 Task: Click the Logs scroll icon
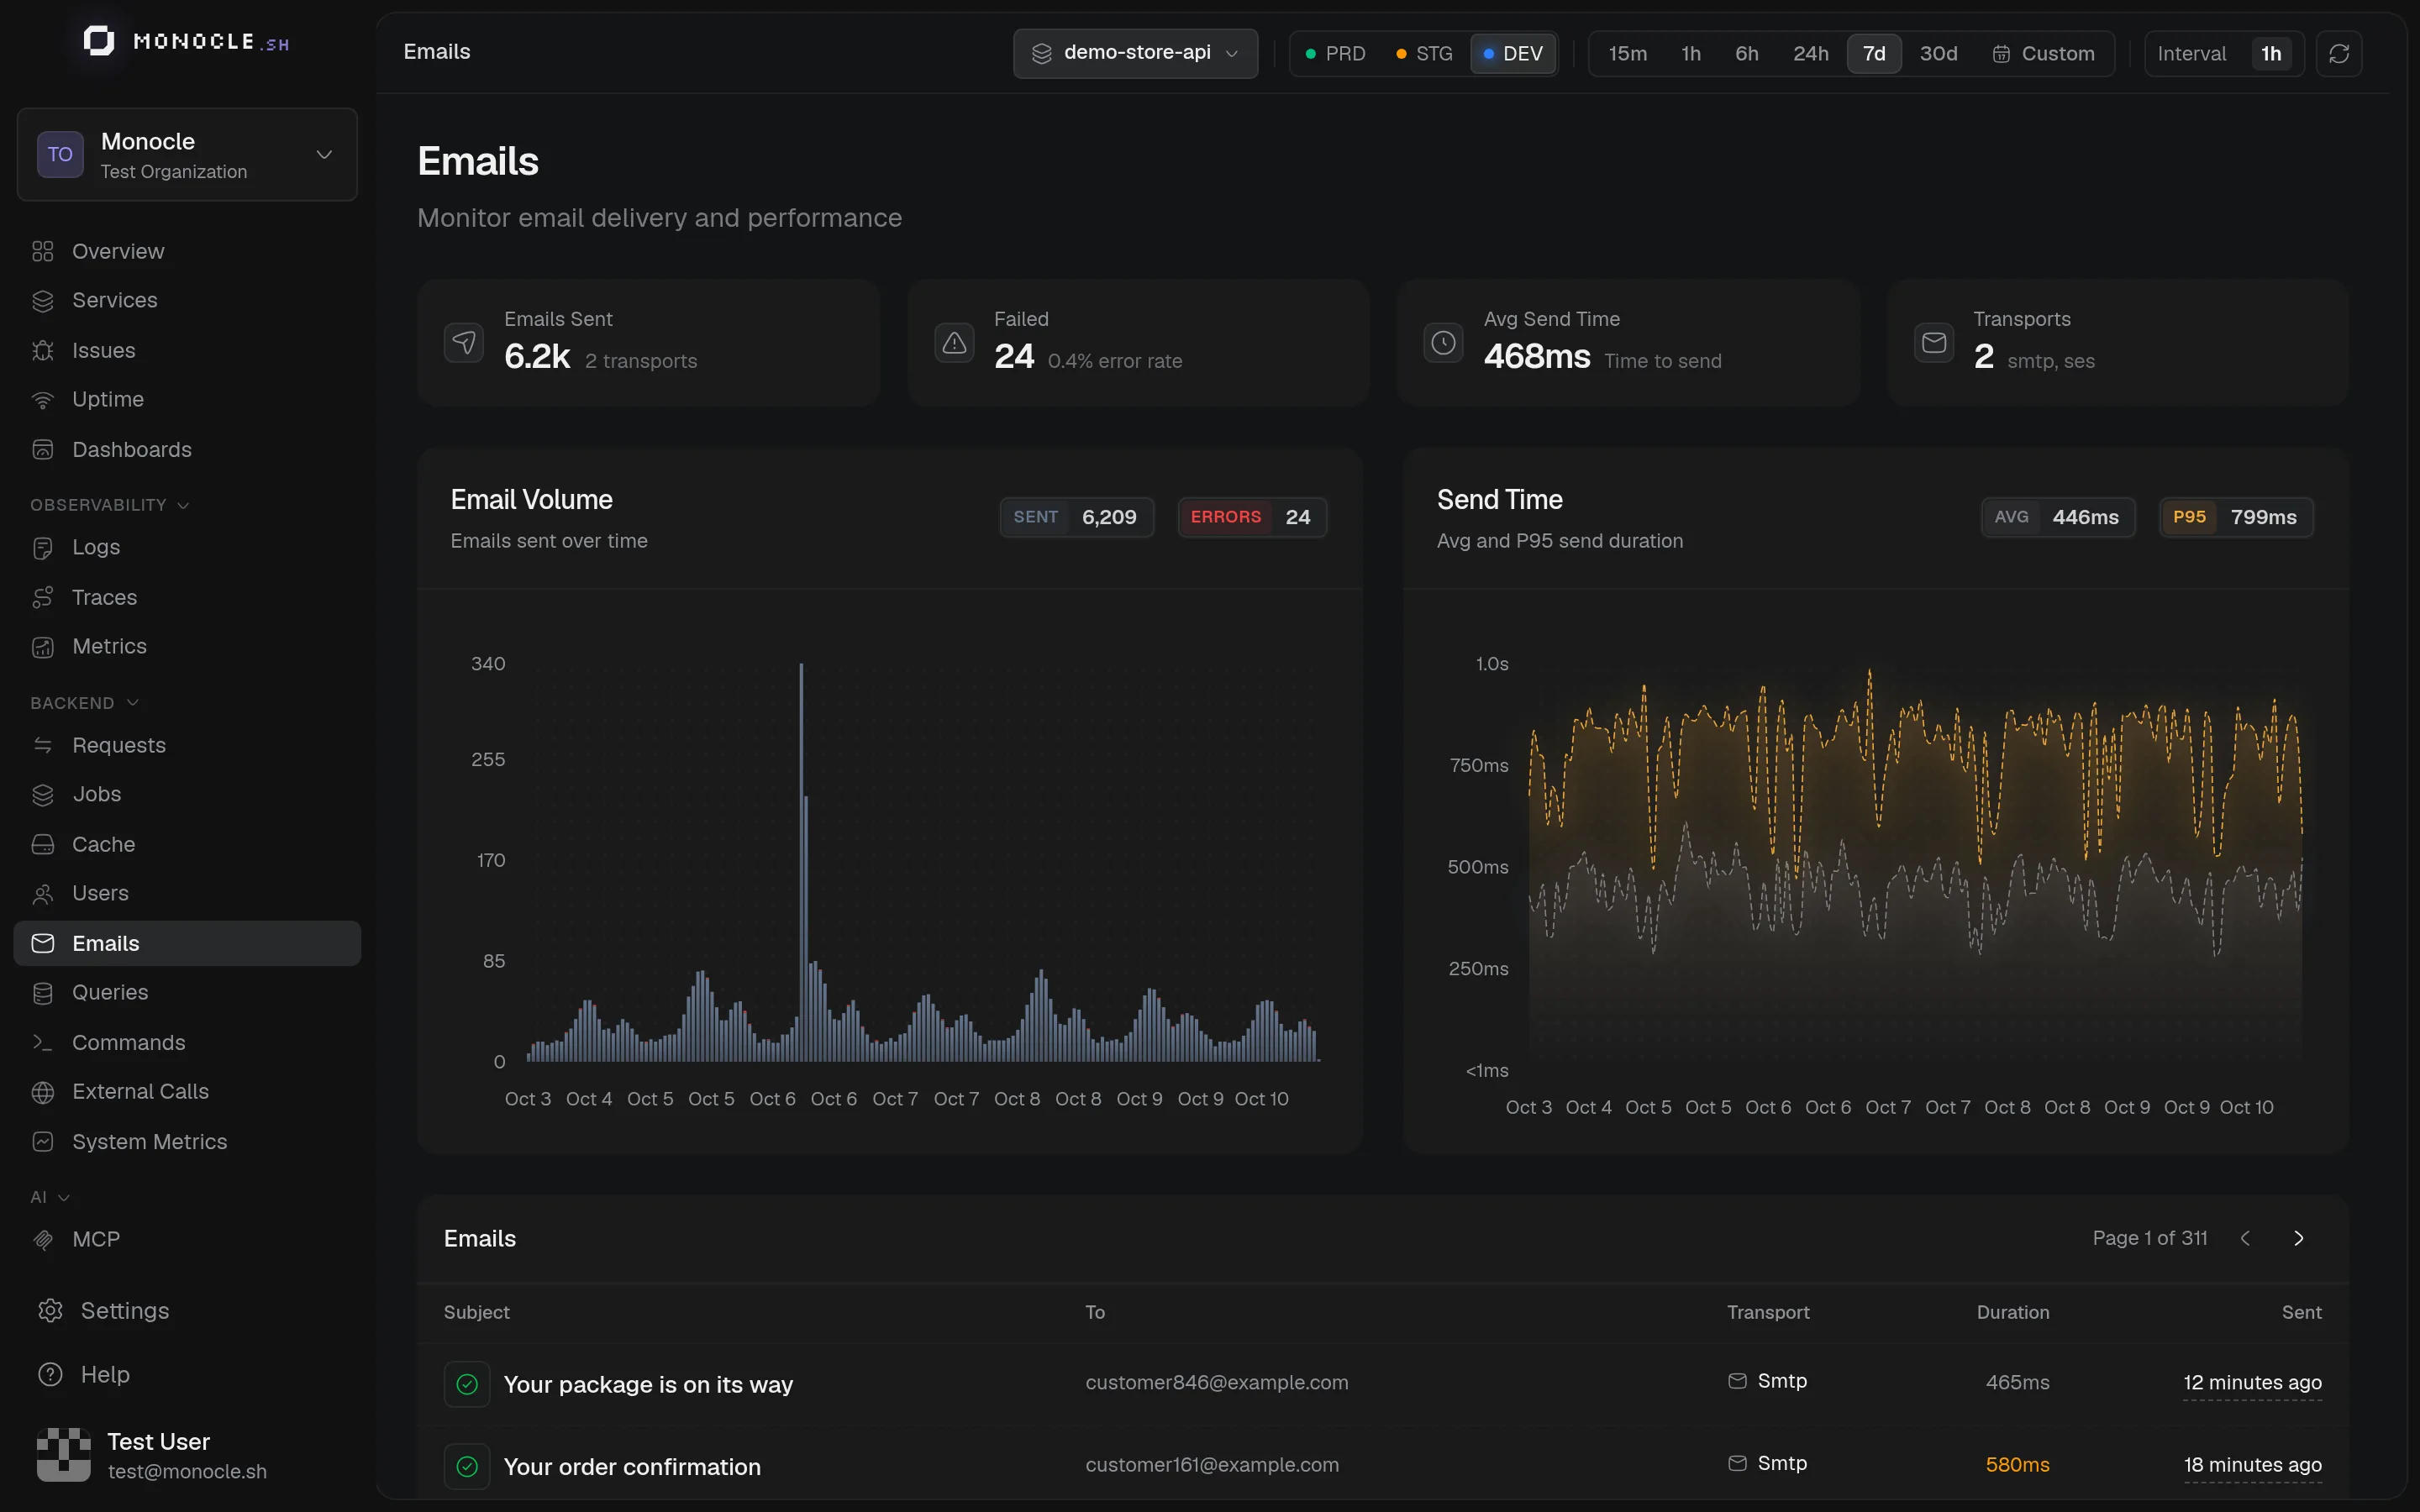tap(43, 548)
